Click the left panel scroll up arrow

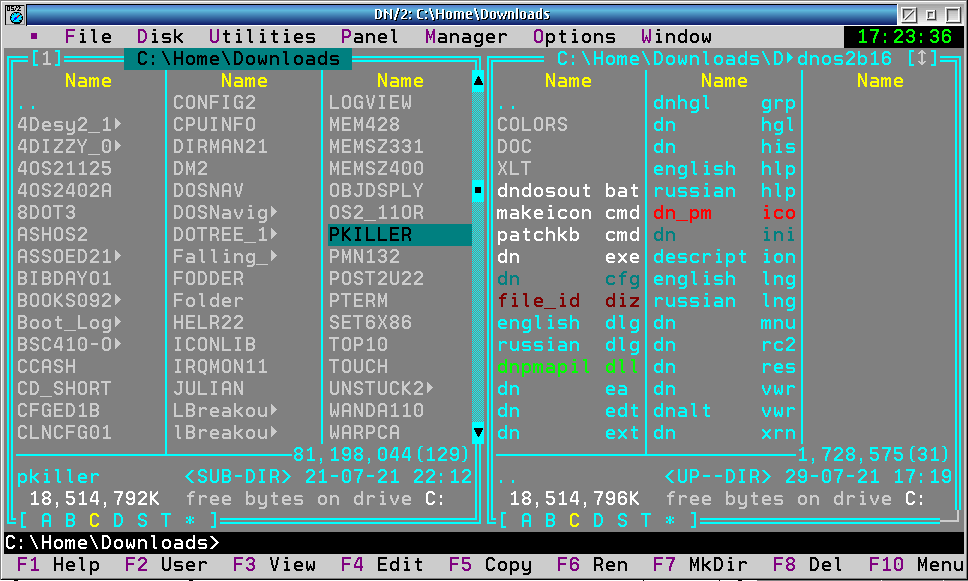pos(478,81)
